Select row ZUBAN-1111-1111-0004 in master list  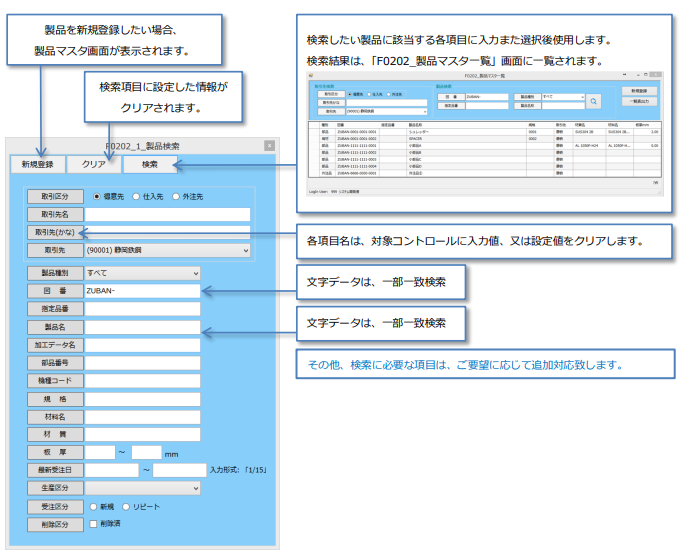(485, 166)
